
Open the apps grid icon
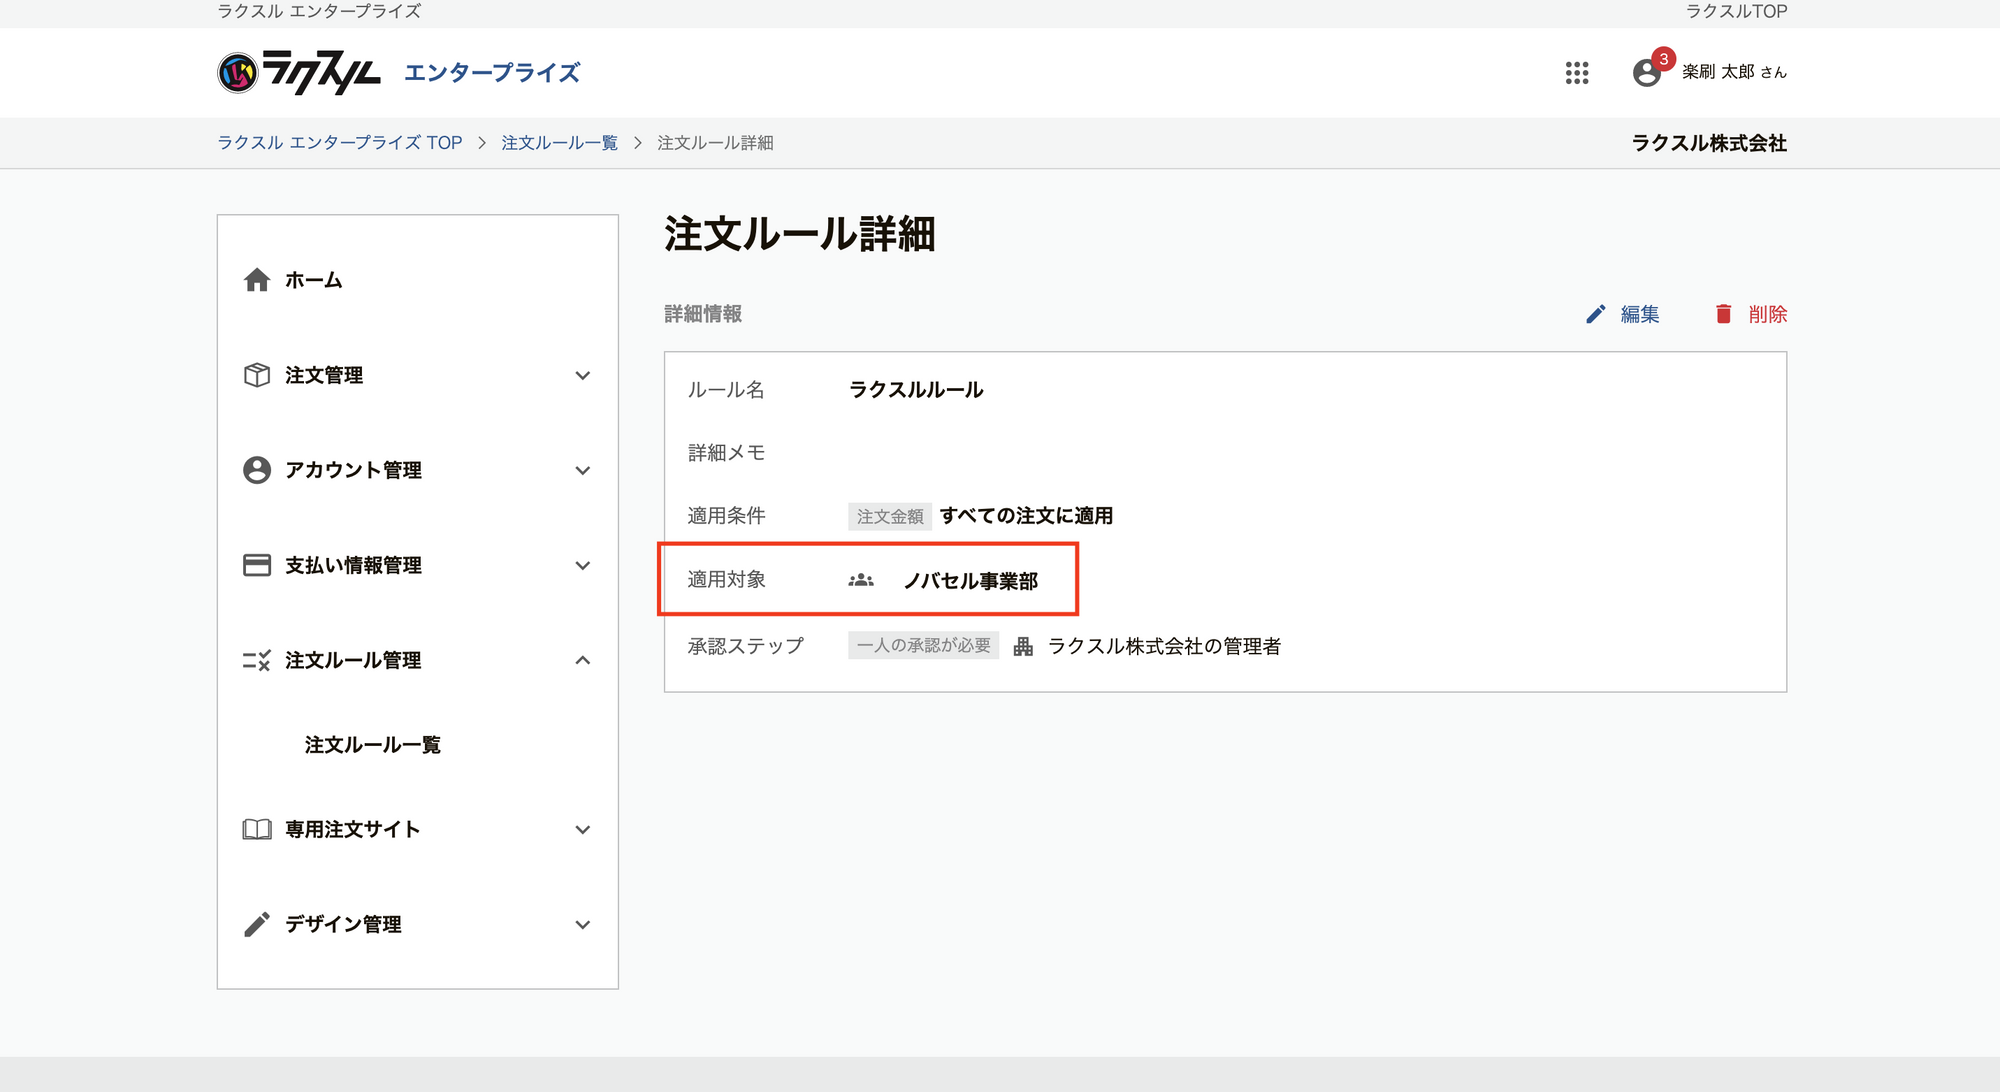1577,72
